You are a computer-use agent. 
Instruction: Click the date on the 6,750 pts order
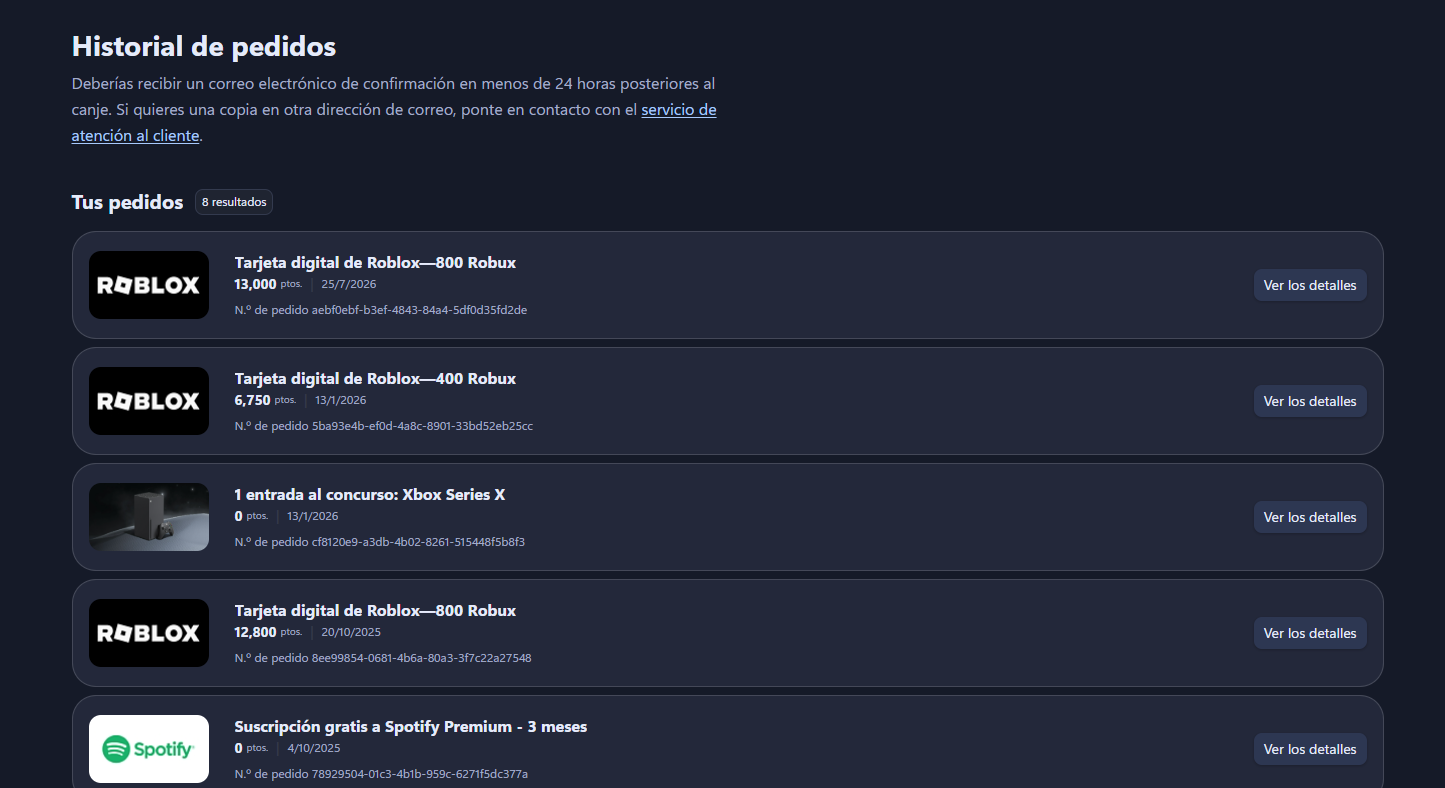coord(341,400)
